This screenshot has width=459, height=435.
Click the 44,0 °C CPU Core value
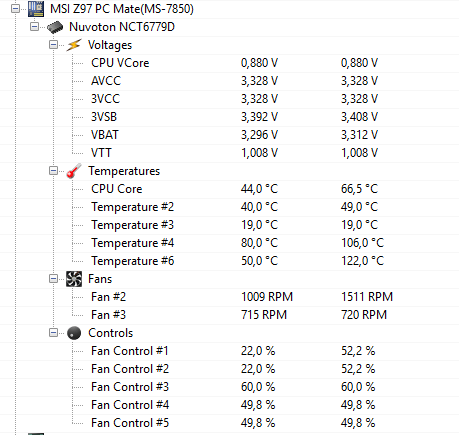tap(259, 189)
